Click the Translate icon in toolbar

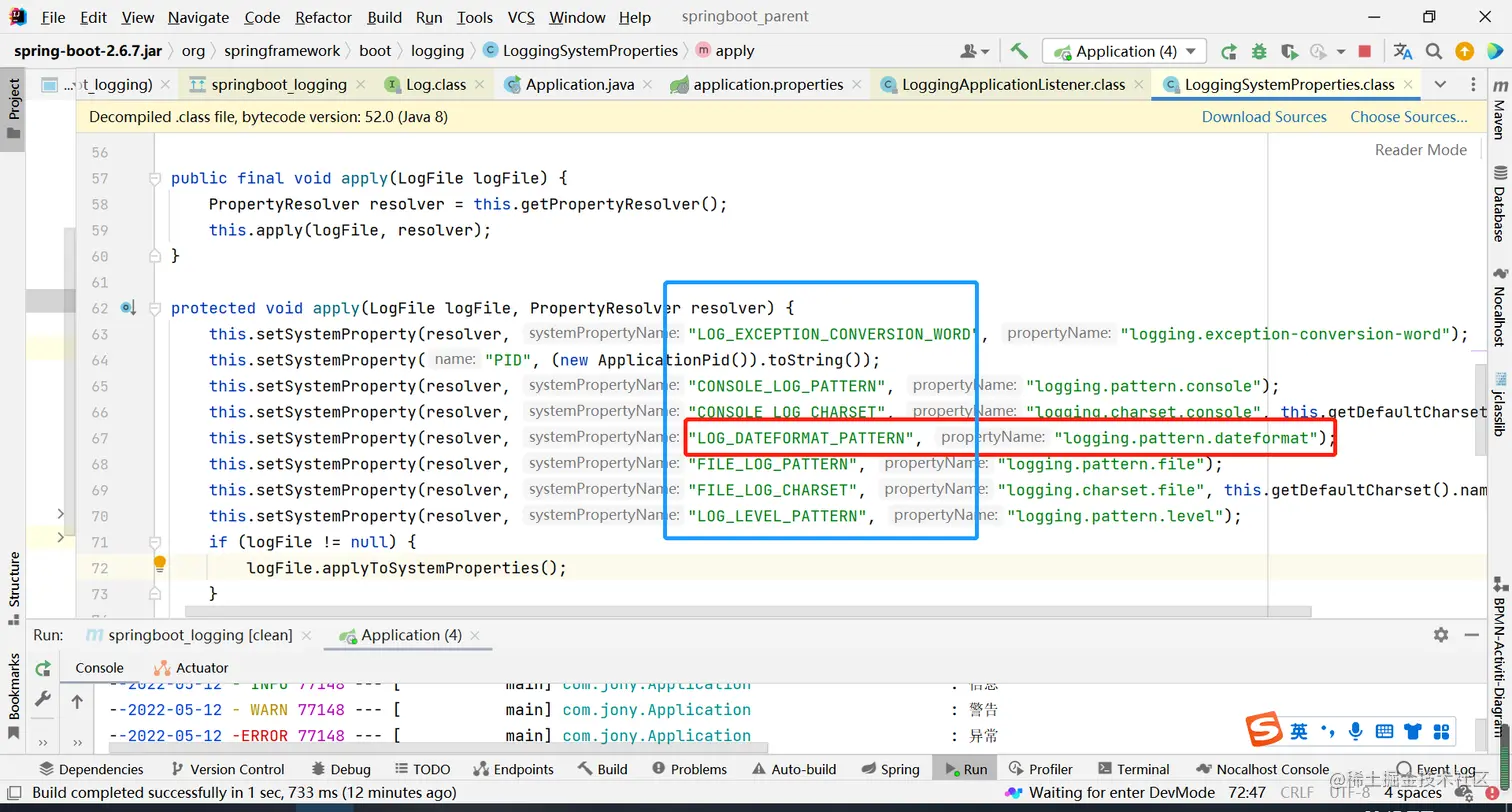coord(1403,51)
